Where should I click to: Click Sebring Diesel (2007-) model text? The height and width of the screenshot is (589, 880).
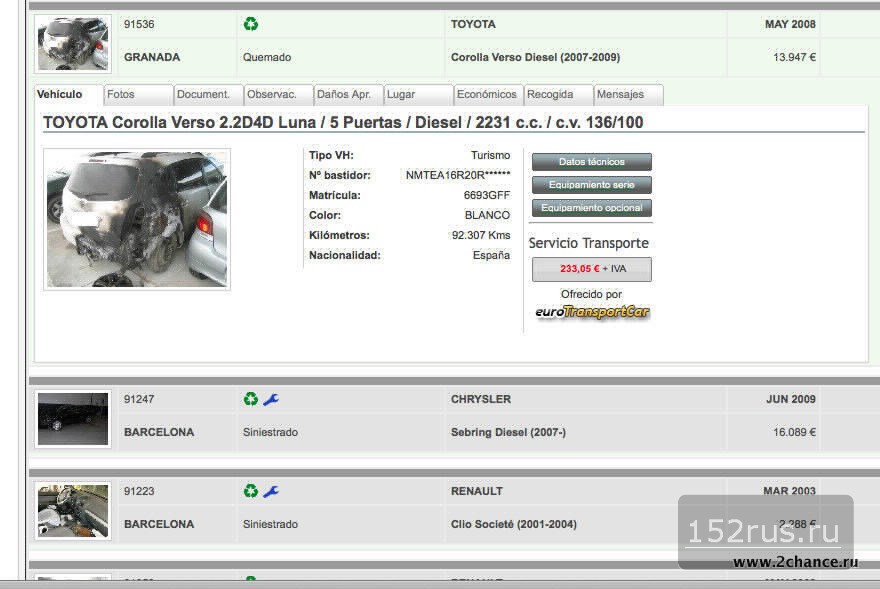pyautogui.click(x=508, y=432)
